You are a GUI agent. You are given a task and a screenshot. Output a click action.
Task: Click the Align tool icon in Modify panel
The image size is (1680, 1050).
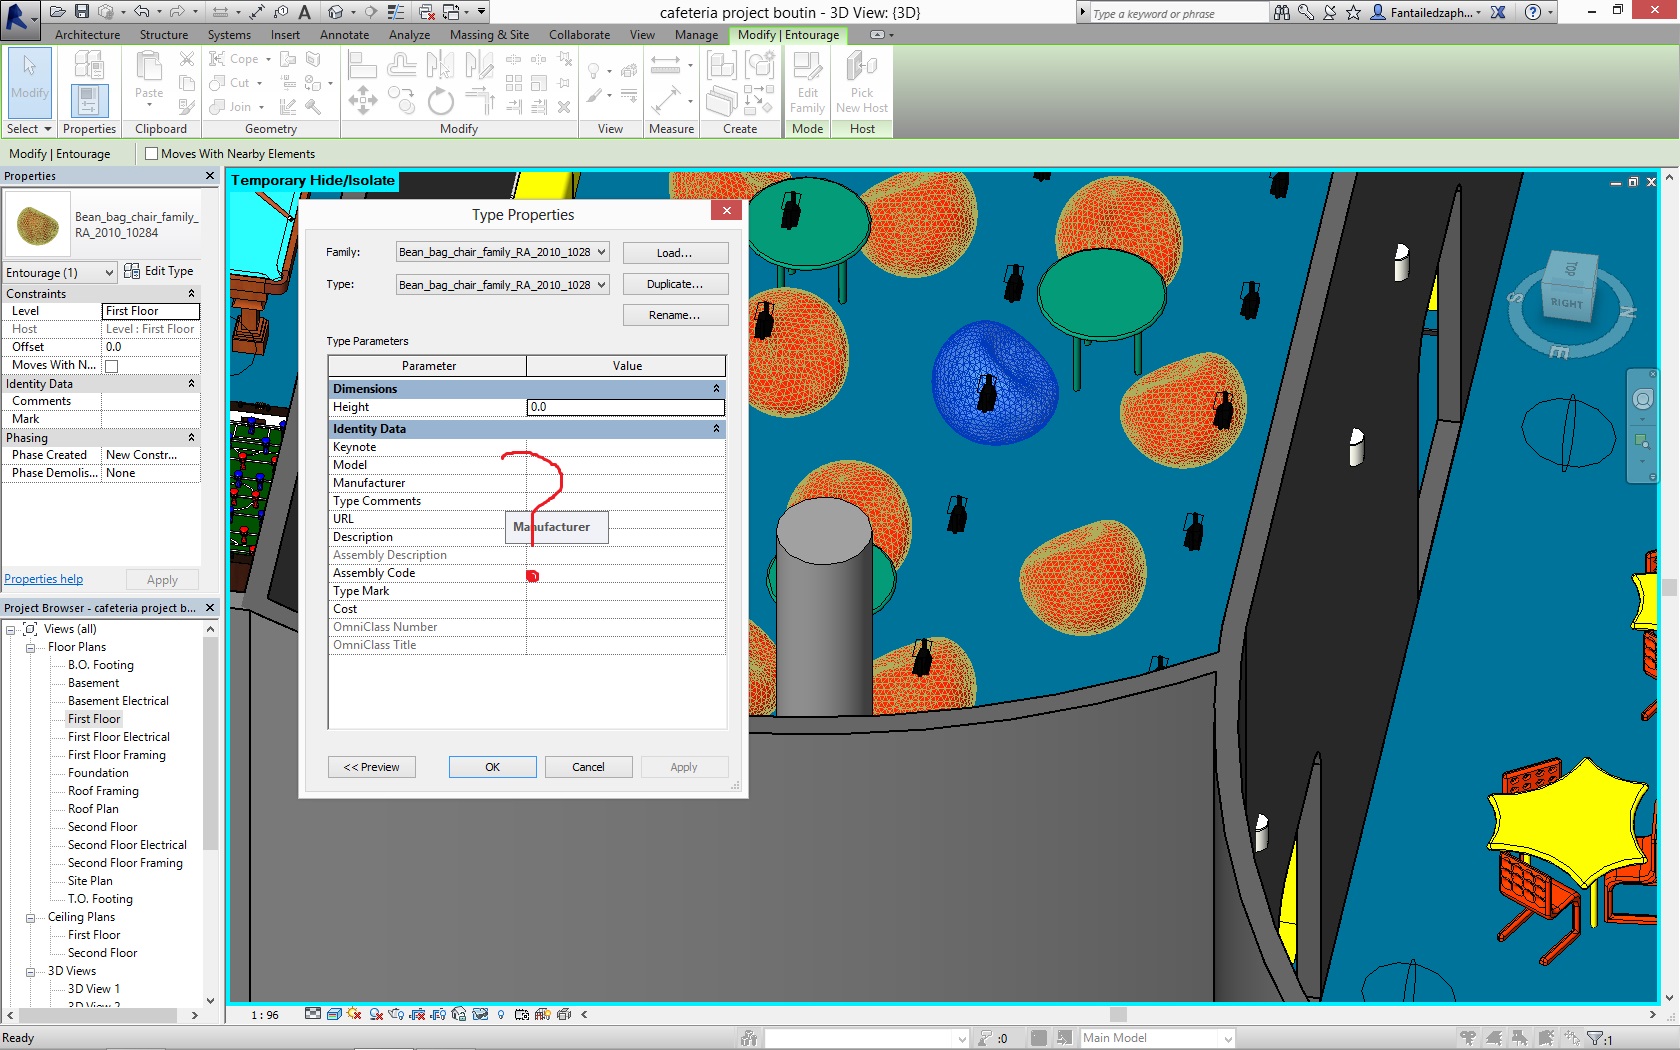point(361,66)
